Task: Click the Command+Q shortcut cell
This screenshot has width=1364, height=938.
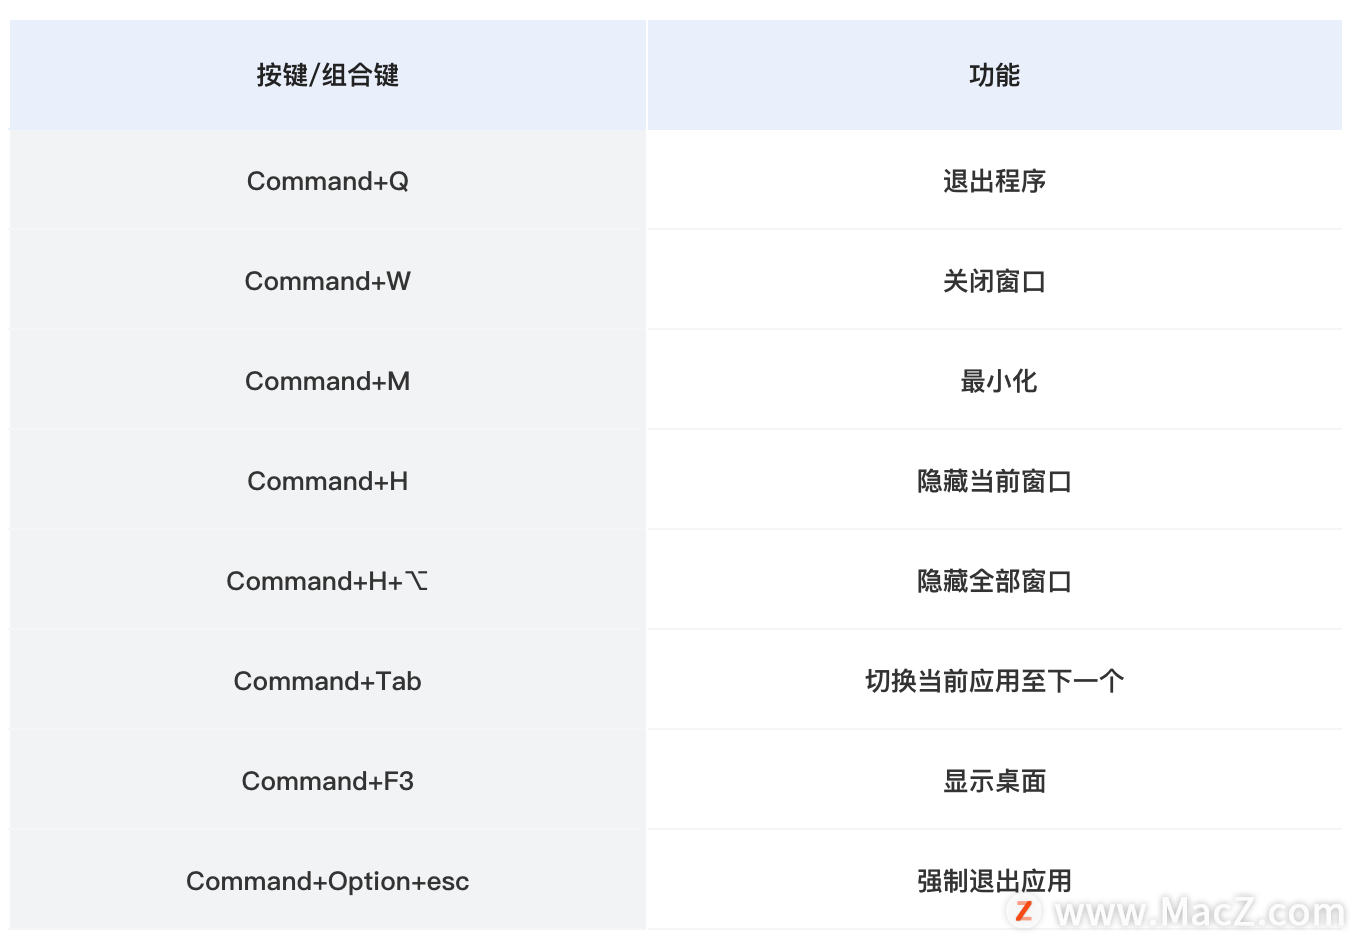Action: (328, 181)
